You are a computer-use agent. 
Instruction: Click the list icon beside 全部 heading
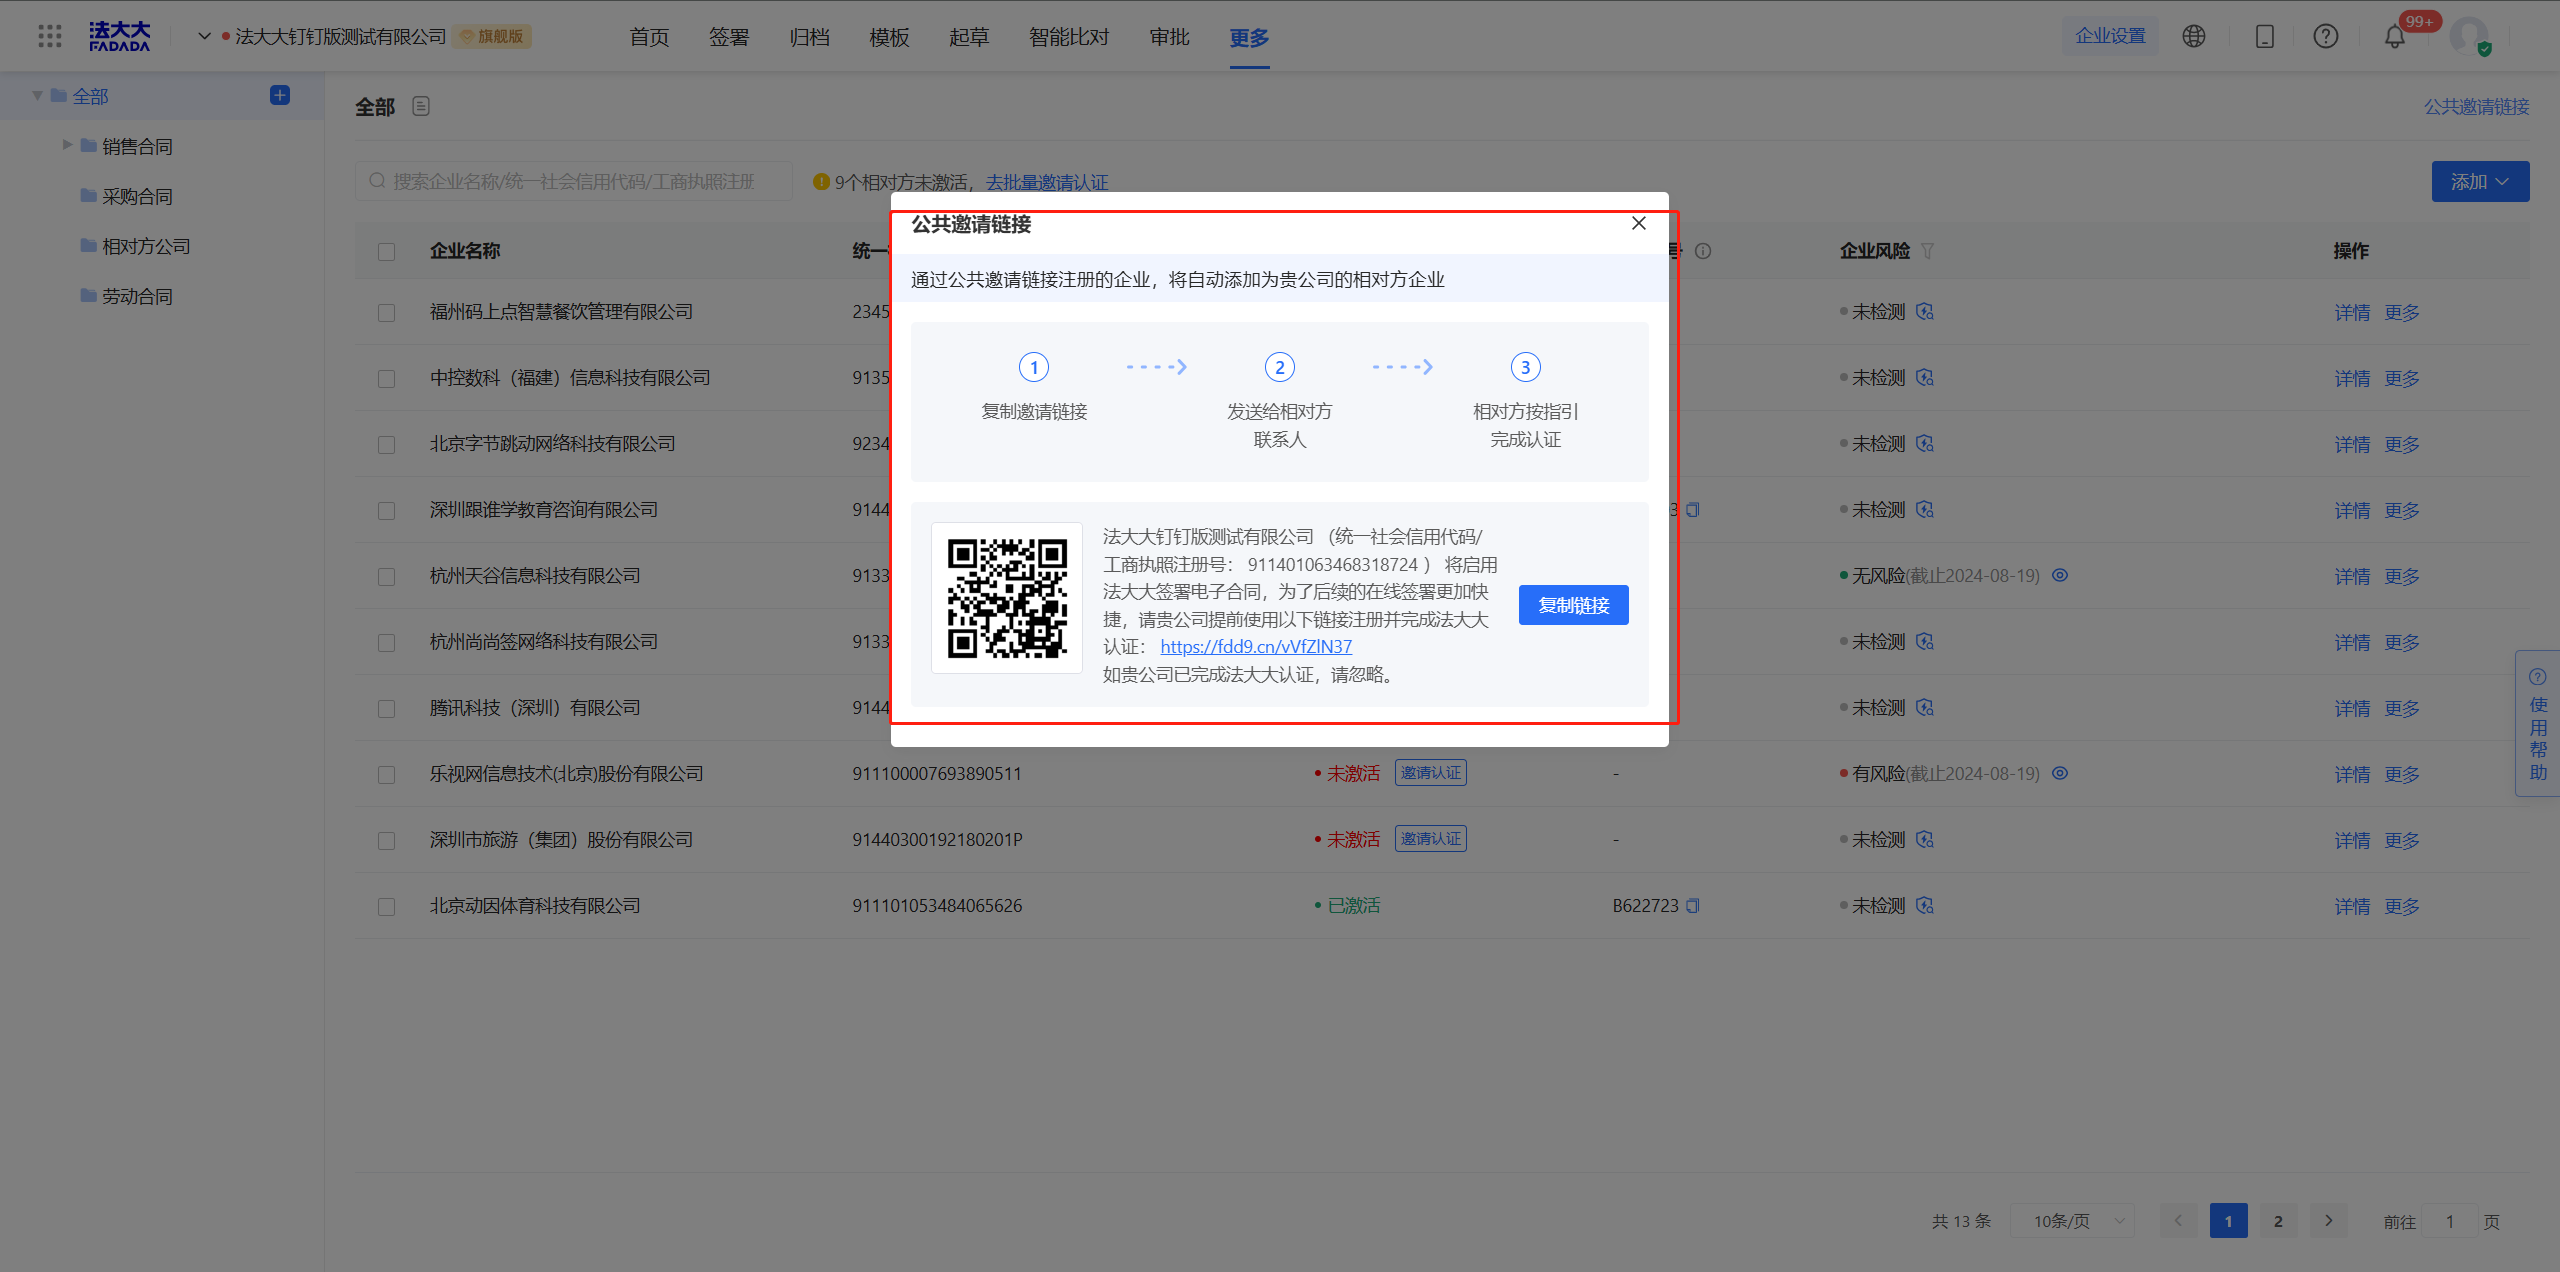click(x=421, y=106)
